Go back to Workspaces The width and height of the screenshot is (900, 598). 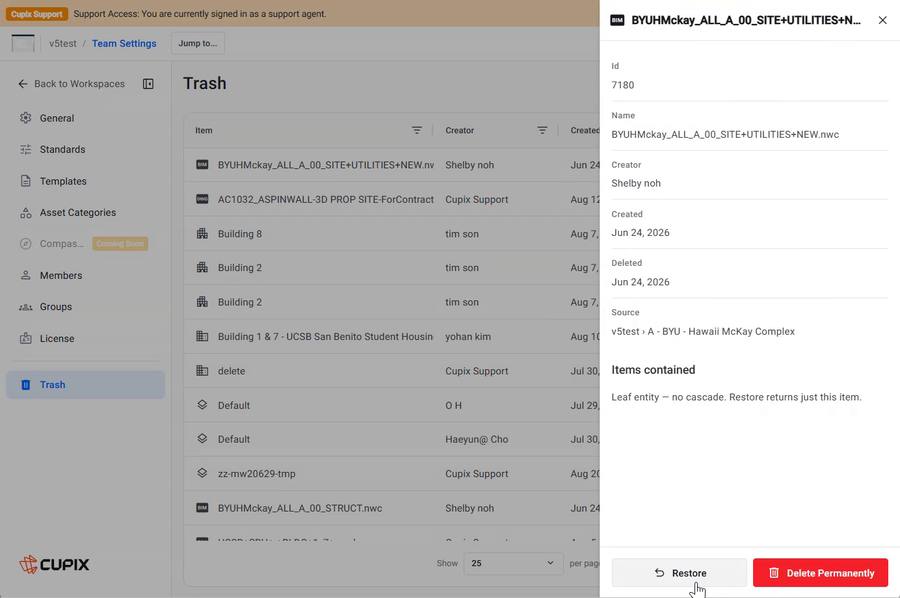(x=71, y=84)
